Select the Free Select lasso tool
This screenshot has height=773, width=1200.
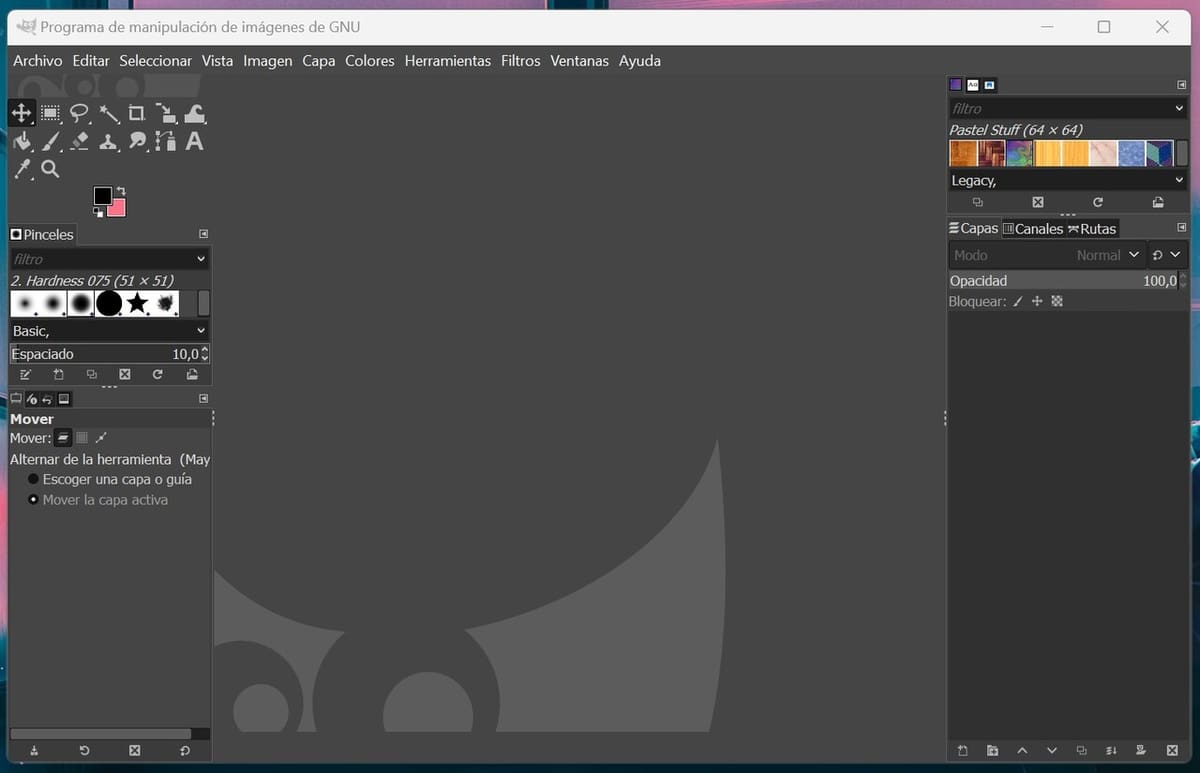(x=79, y=113)
